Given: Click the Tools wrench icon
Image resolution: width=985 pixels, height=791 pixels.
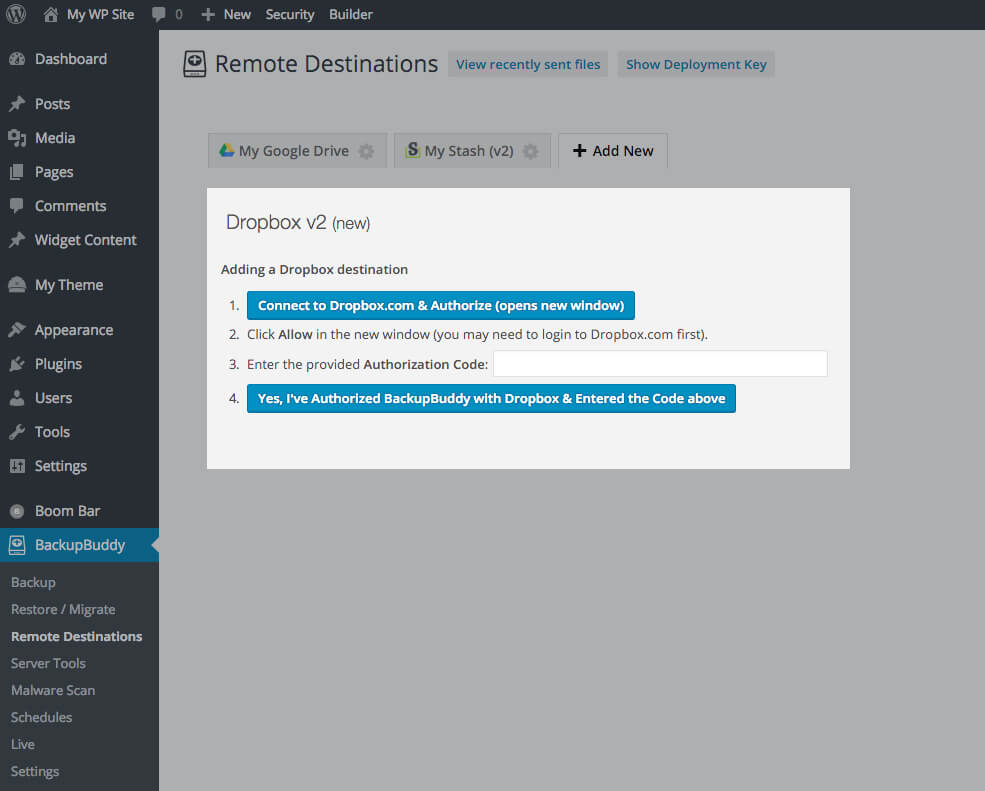Looking at the screenshot, I should point(17,432).
